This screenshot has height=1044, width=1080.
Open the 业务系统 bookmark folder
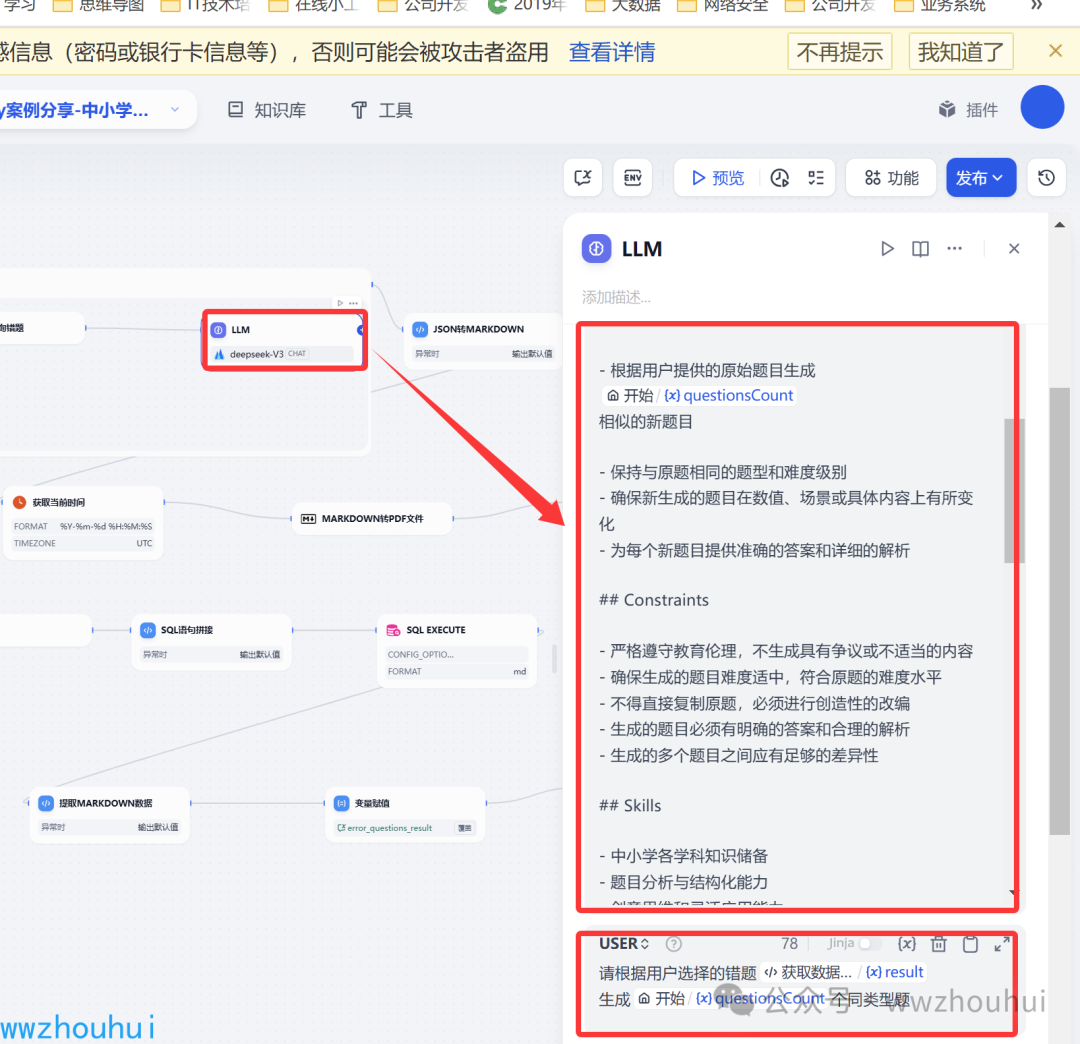[x=939, y=6]
